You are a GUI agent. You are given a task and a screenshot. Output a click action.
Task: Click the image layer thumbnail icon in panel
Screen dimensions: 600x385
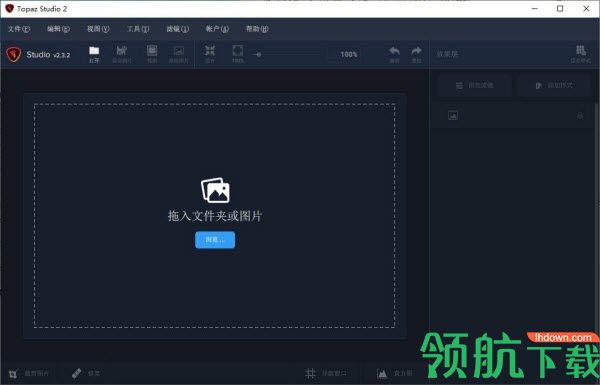(453, 115)
